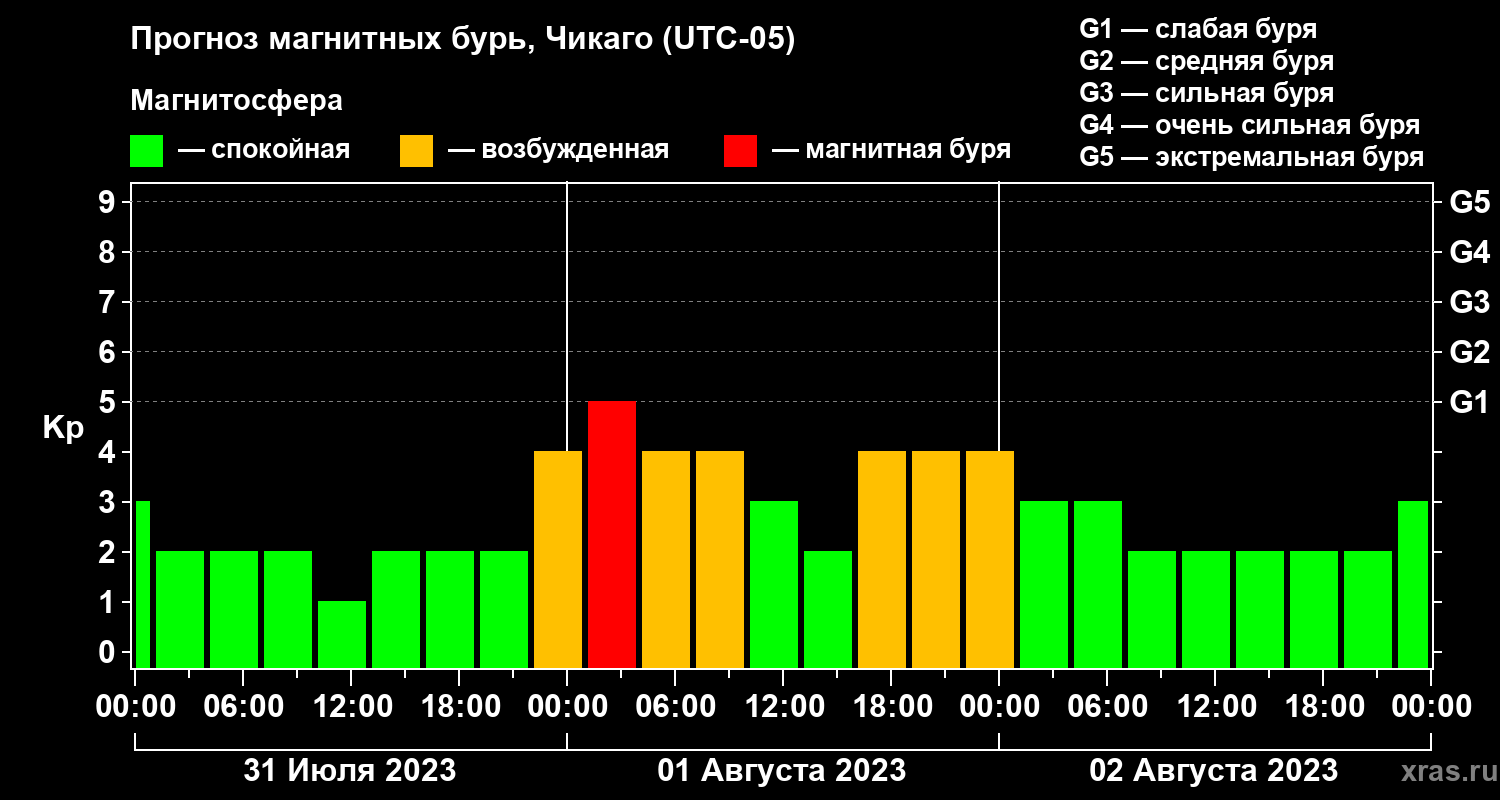Click the '02 Августа 2023' date label
Image resolution: width=1500 pixels, height=800 pixels.
(x=1214, y=771)
